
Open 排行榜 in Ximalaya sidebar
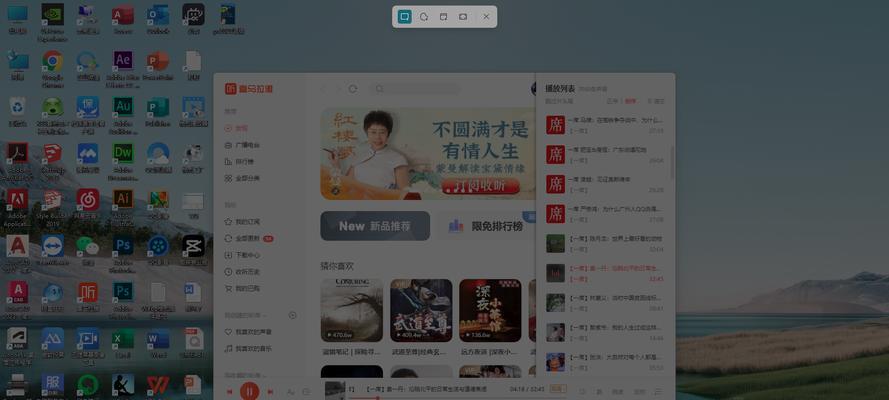pyautogui.click(x=240, y=161)
